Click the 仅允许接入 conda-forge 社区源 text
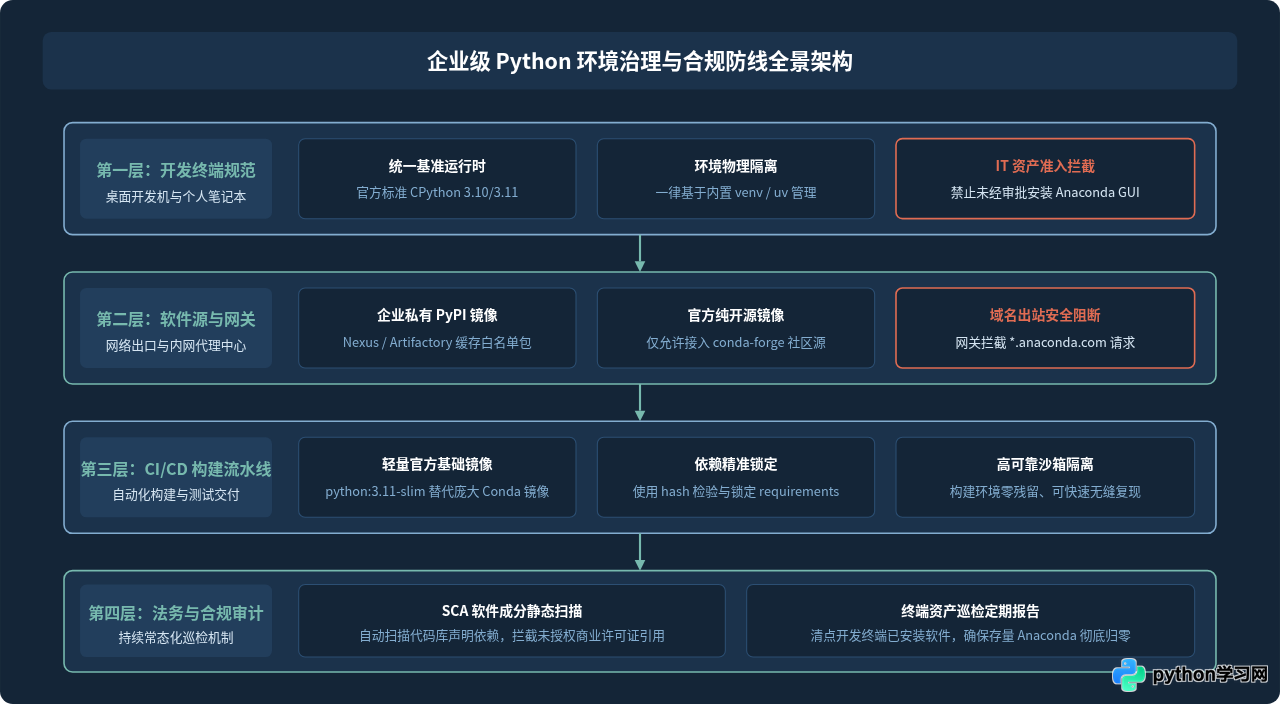The height and width of the screenshot is (704, 1280). 736,342
